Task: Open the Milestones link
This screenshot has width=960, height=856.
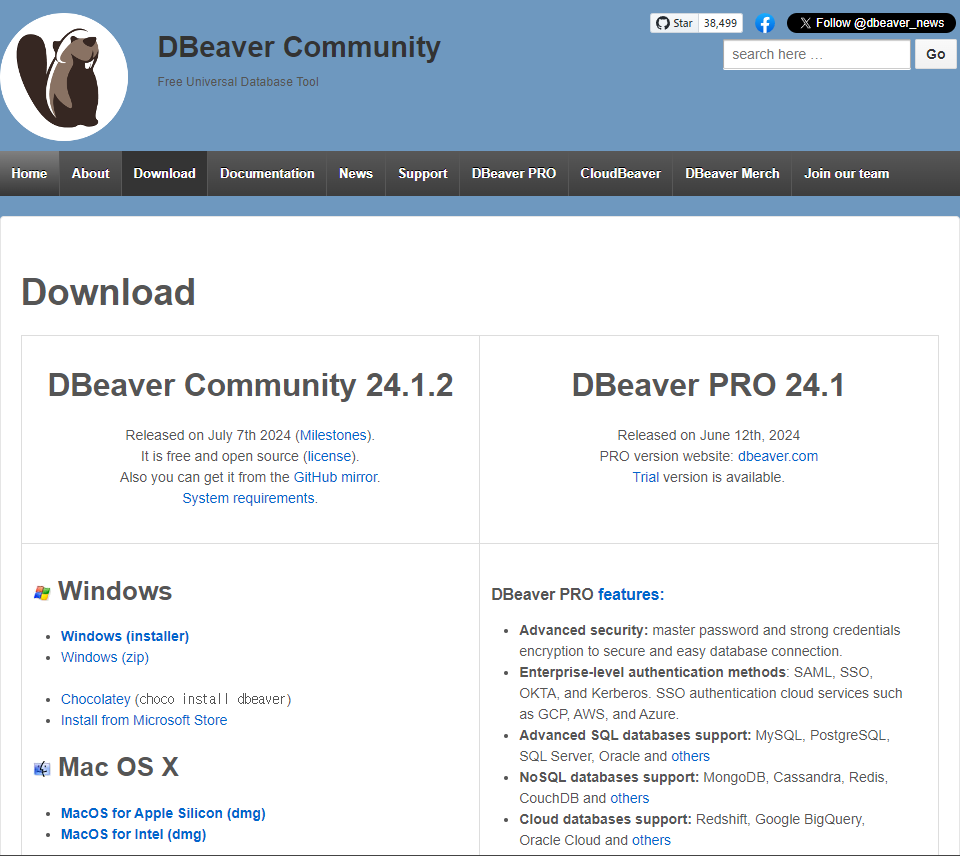Action: coord(333,435)
